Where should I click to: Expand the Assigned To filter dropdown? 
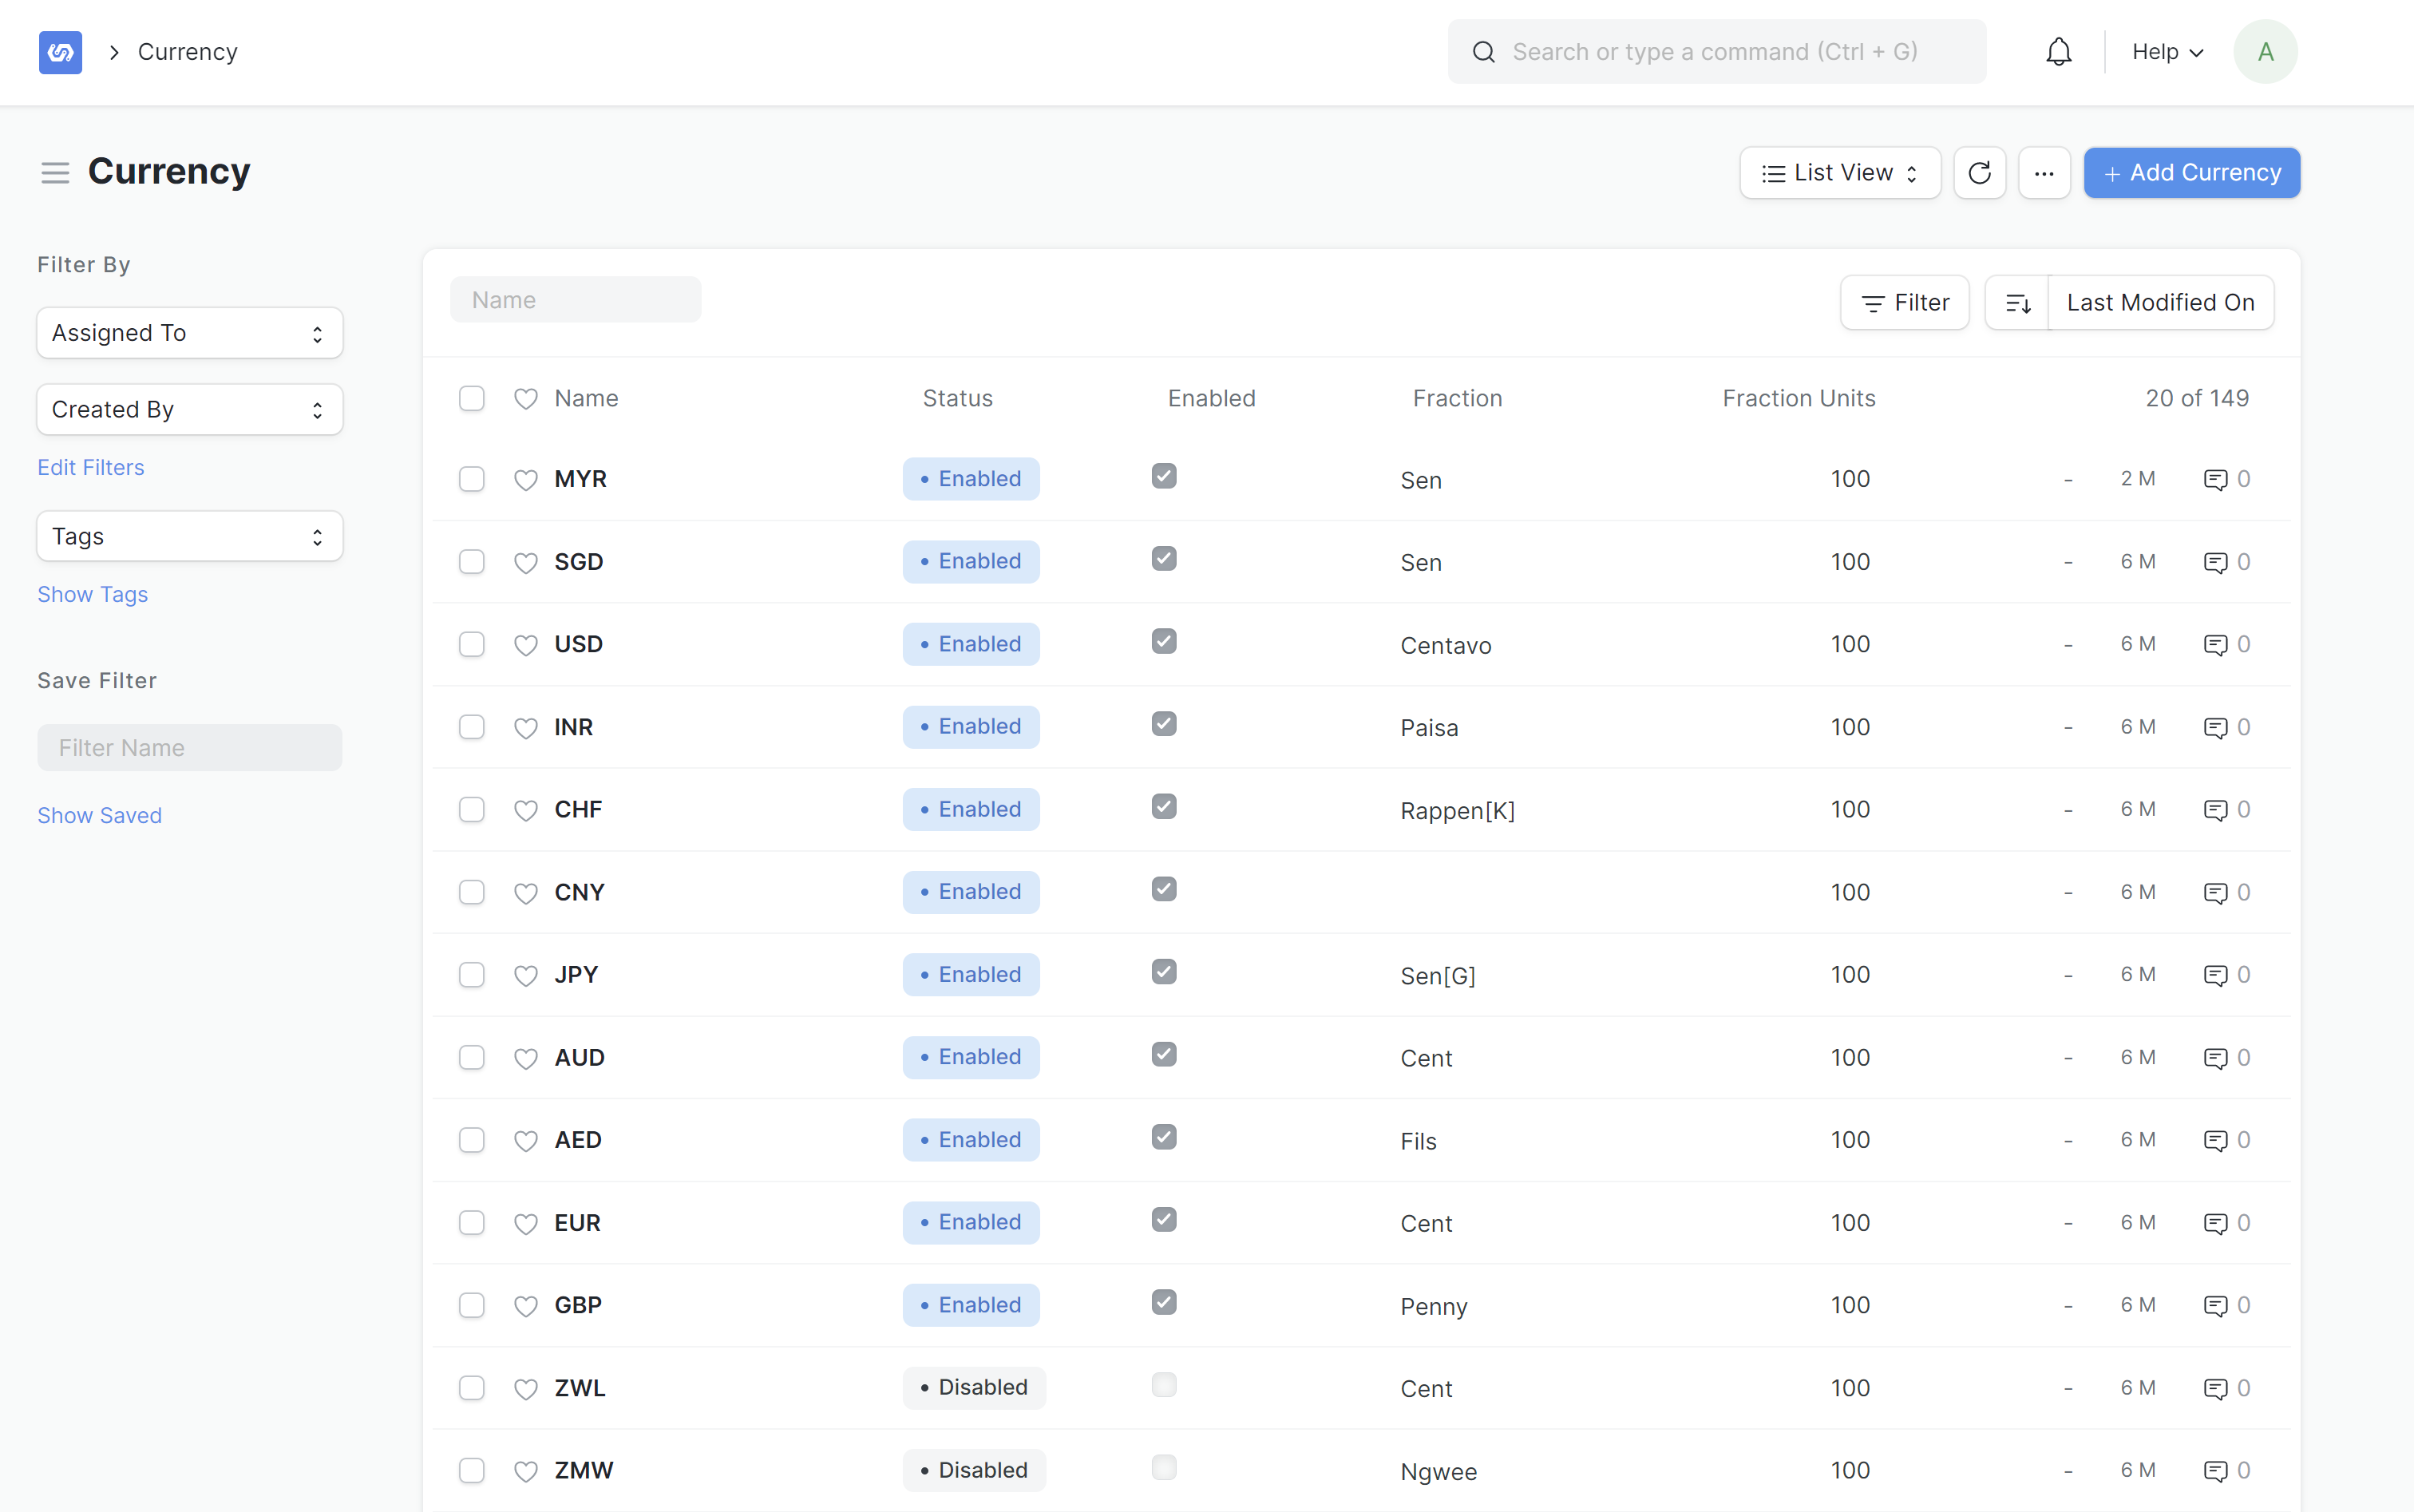190,333
